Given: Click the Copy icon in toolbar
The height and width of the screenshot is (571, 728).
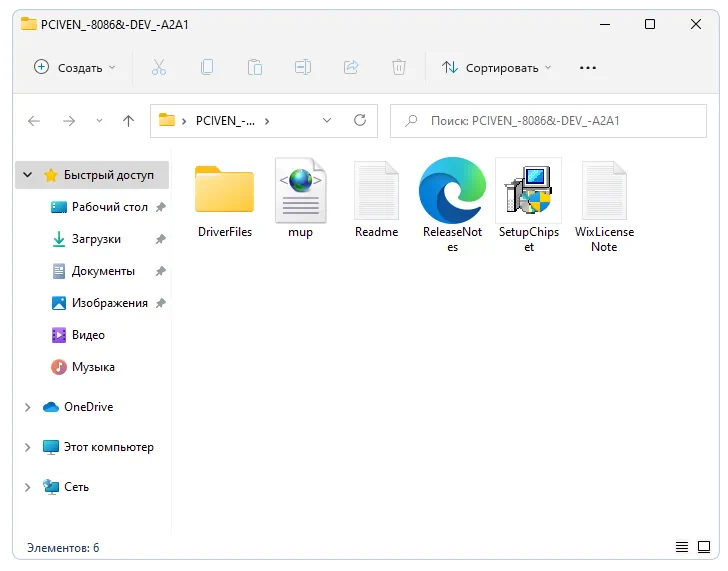Looking at the screenshot, I should [207, 68].
